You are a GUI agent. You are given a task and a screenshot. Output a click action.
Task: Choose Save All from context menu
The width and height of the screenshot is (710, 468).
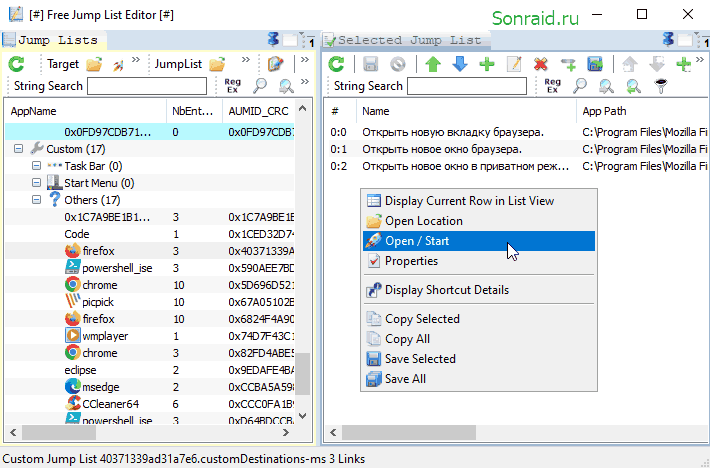click(479, 378)
